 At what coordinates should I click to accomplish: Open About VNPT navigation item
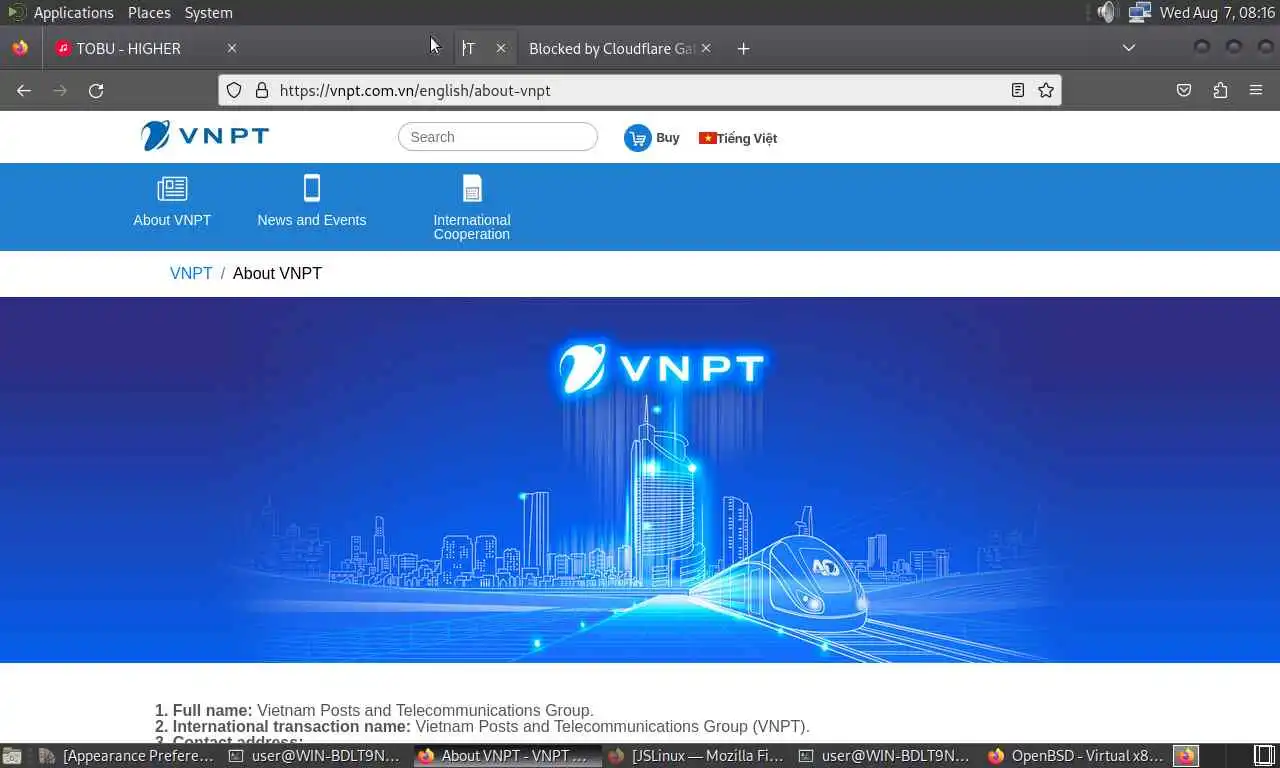tap(172, 220)
